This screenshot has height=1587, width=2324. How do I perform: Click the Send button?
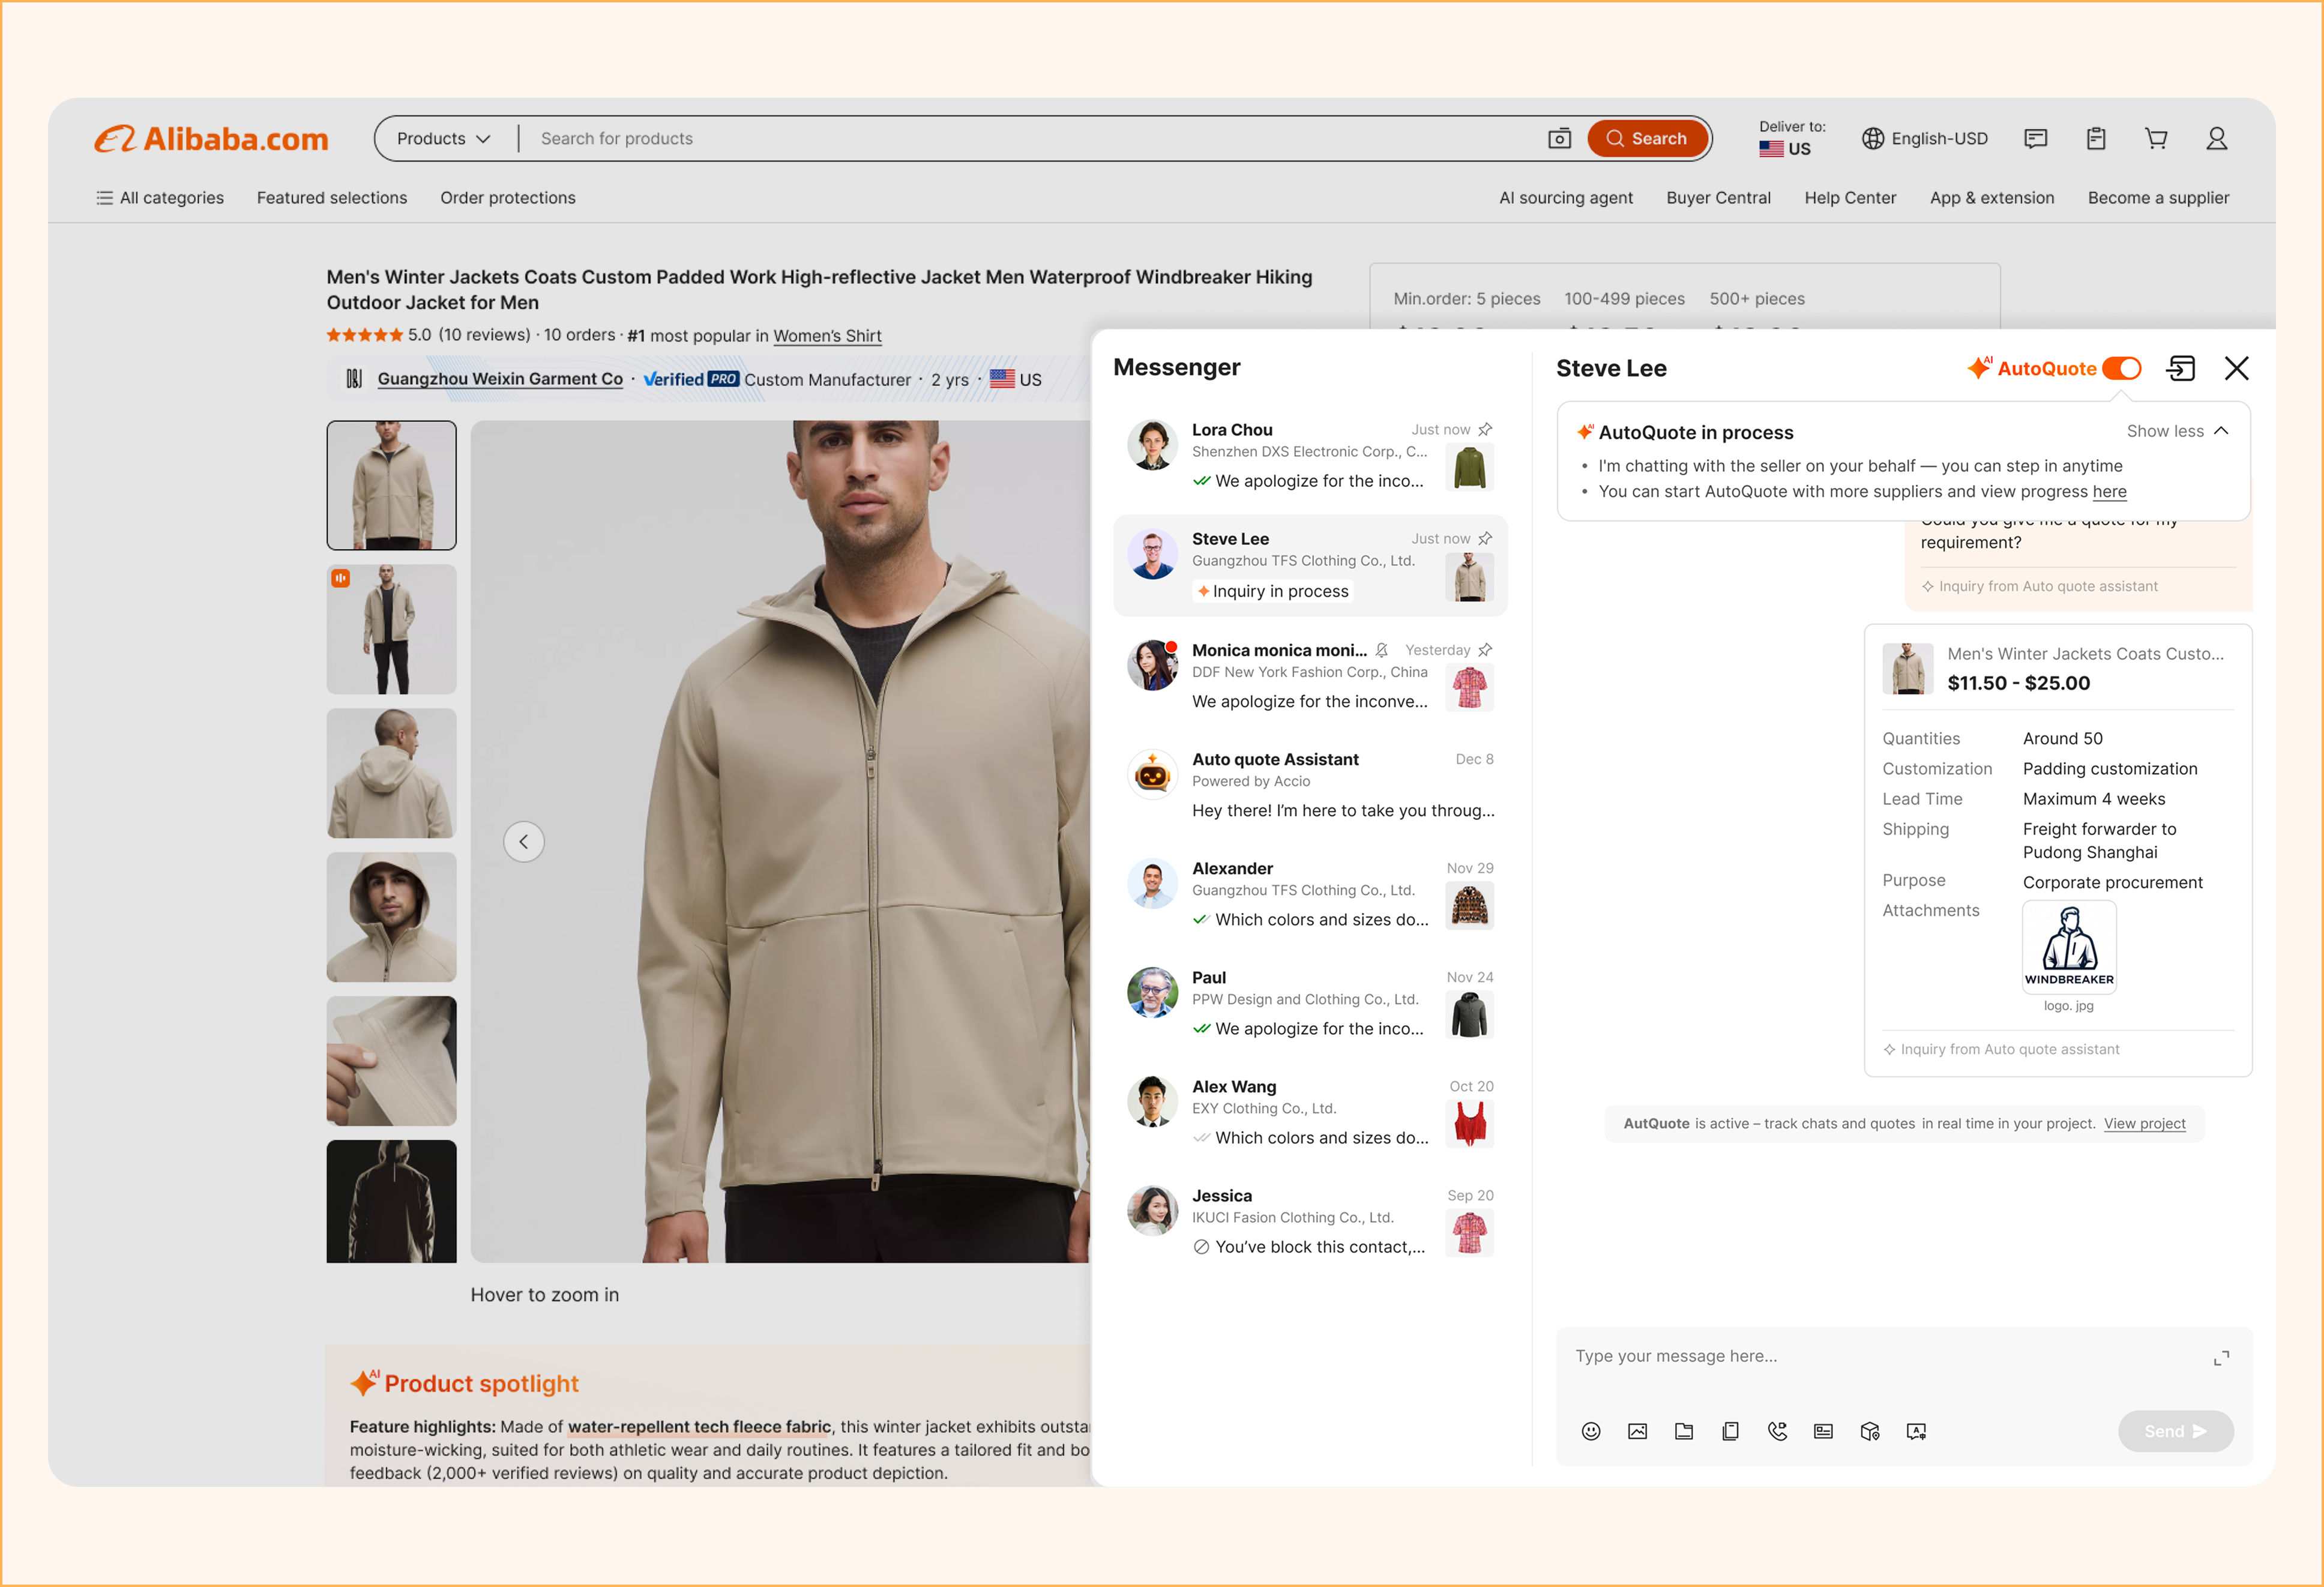[x=2175, y=1431]
